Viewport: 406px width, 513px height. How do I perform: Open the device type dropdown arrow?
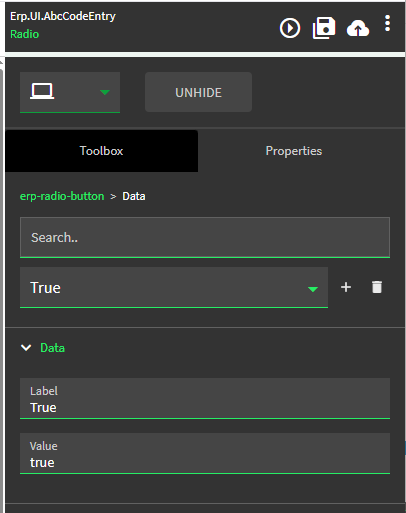coord(105,92)
